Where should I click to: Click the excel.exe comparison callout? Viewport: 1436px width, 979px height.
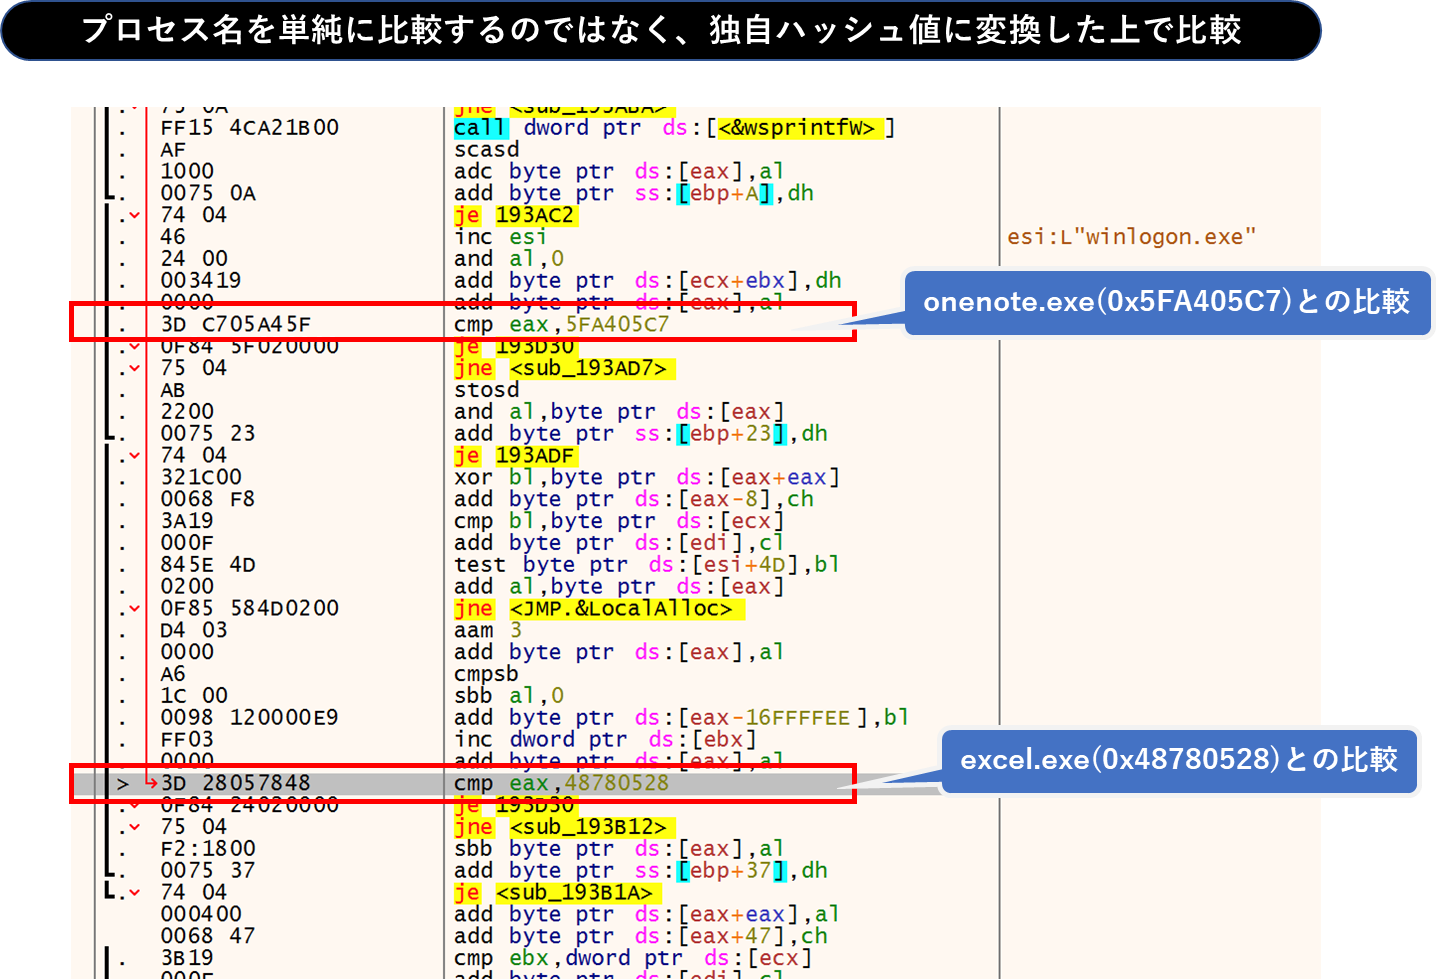(1178, 760)
